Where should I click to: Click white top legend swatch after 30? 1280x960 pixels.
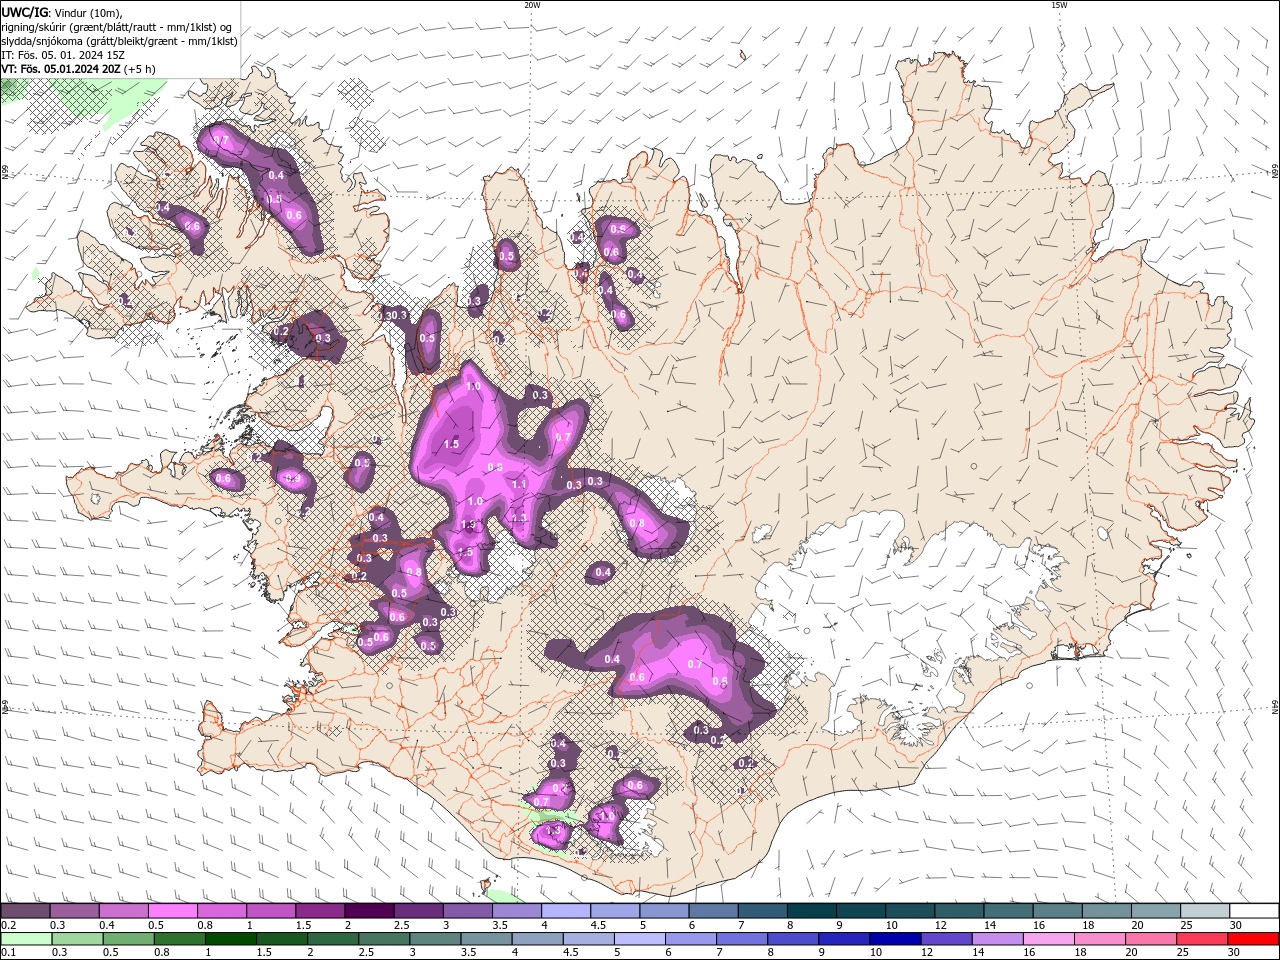[1254, 911]
